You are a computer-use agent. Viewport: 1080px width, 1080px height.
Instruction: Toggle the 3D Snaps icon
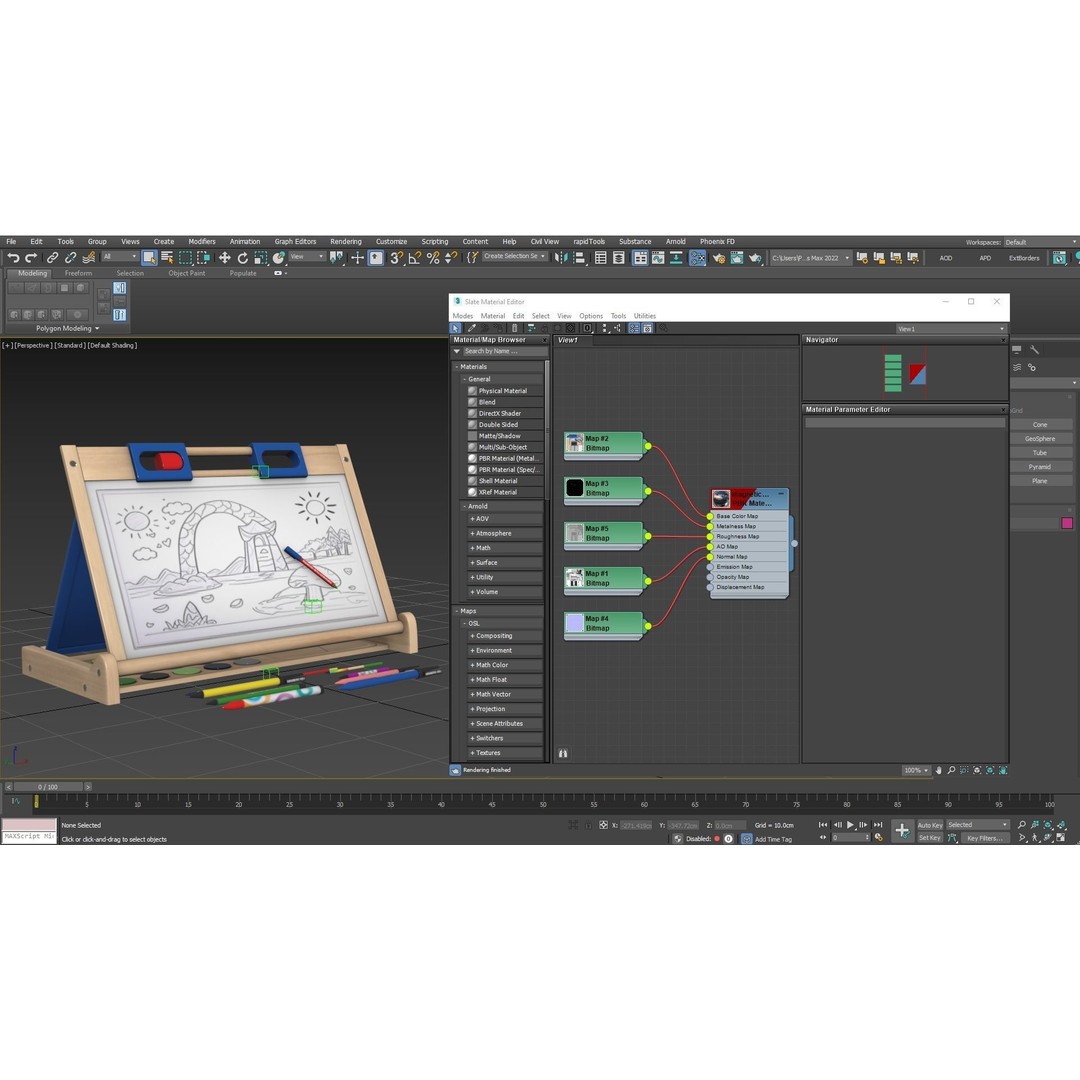click(x=396, y=258)
